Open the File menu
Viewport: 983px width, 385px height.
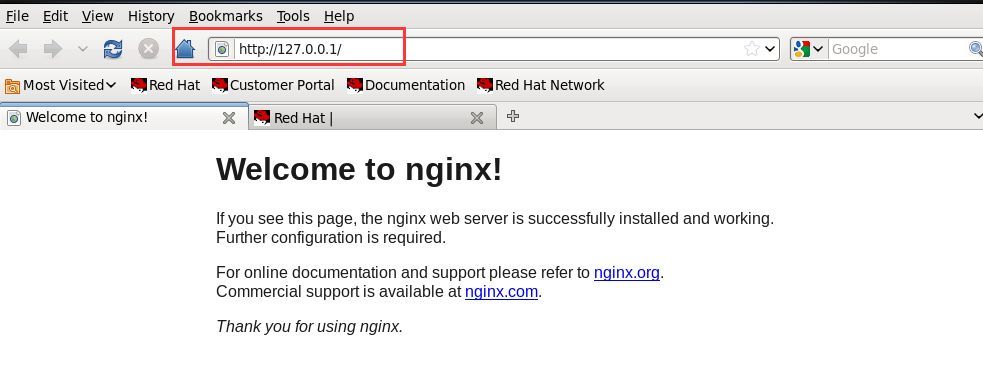point(18,16)
